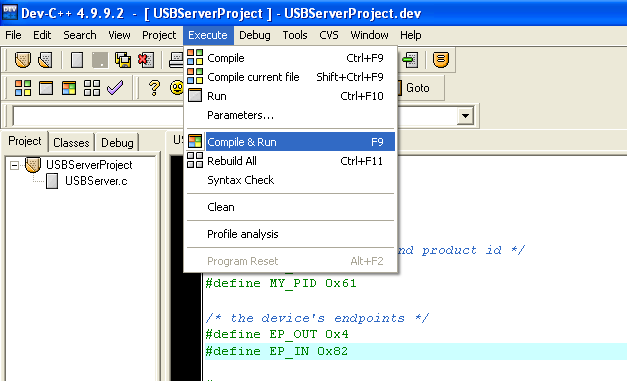The height and width of the screenshot is (381, 627).
Task: Click the Compile & Run toolbar icon
Action: pyautogui.click(x=69, y=88)
